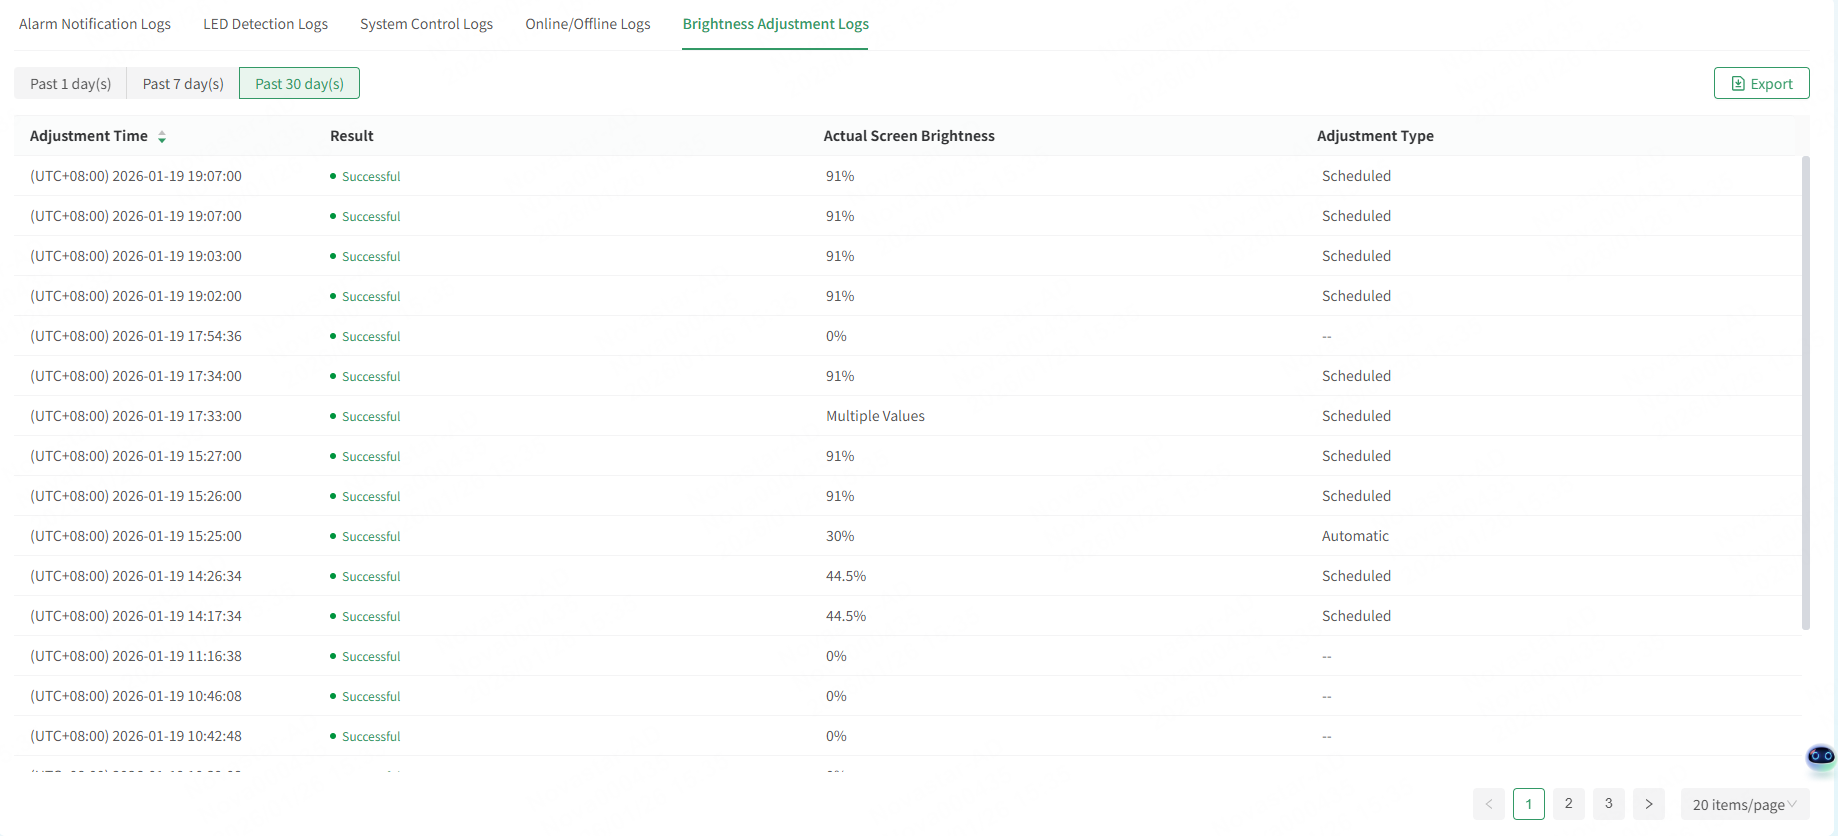
Task: Switch to System Control Logs tab
Action: pyautogui.click(x=426, y=24)
